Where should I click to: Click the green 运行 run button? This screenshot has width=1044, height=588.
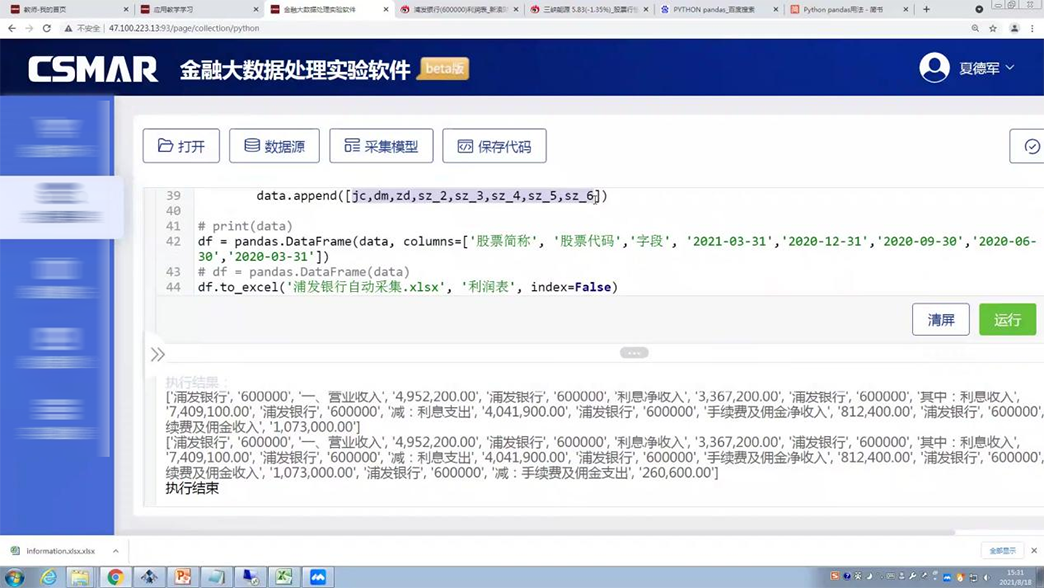point(1007,320)
